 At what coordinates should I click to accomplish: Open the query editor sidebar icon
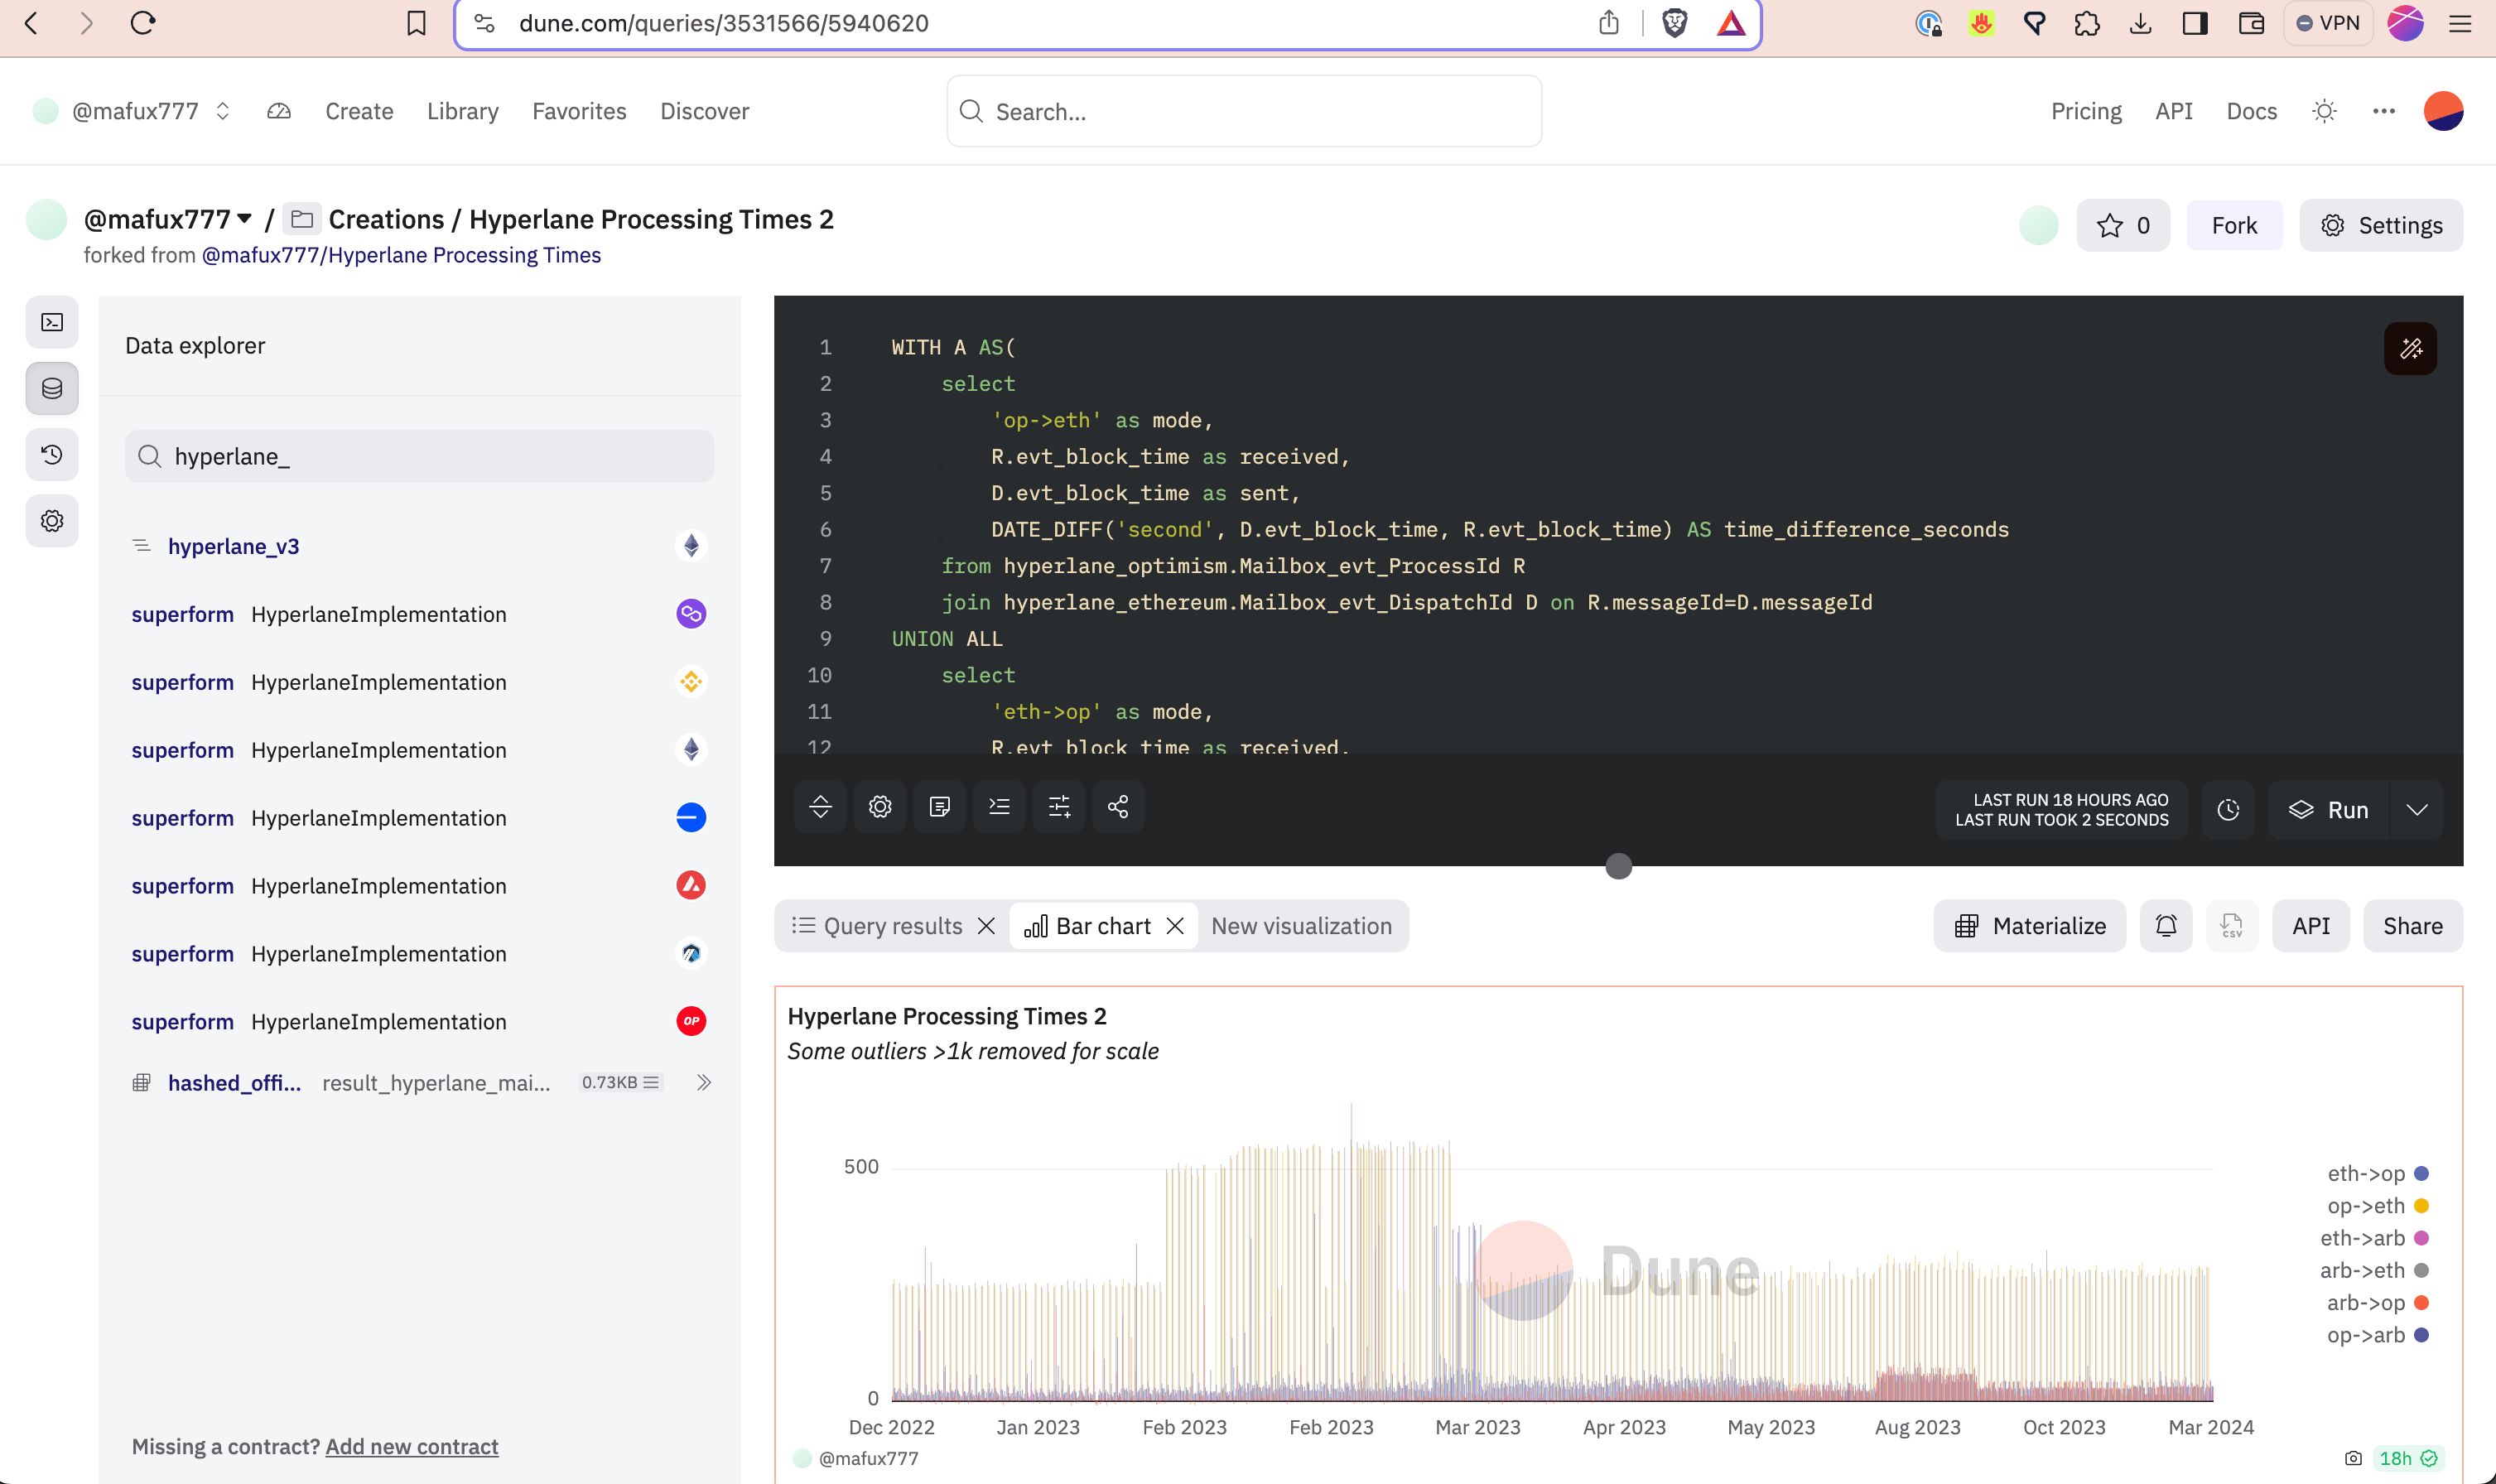pyautogui.click(x=52, y=322)
